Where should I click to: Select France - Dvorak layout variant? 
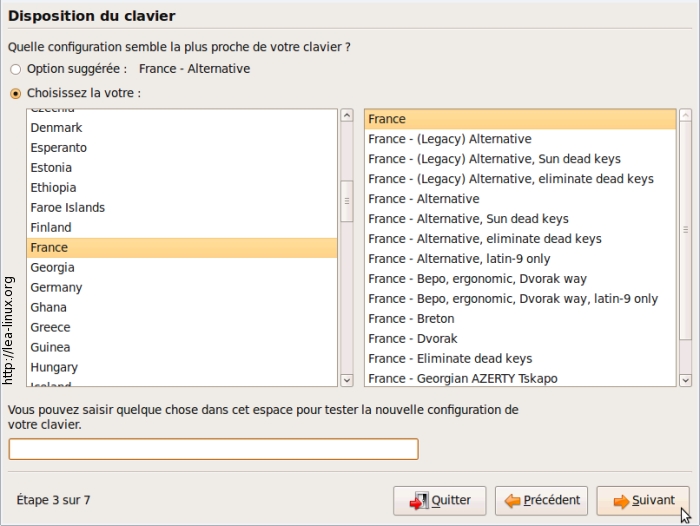click(x=412, y=338)
